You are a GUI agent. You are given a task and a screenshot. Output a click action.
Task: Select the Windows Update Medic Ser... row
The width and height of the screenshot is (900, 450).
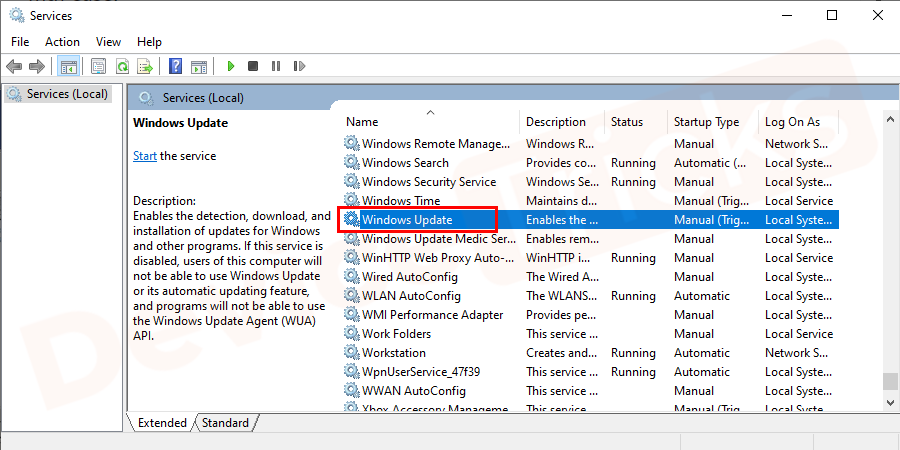tap(591, 239)
